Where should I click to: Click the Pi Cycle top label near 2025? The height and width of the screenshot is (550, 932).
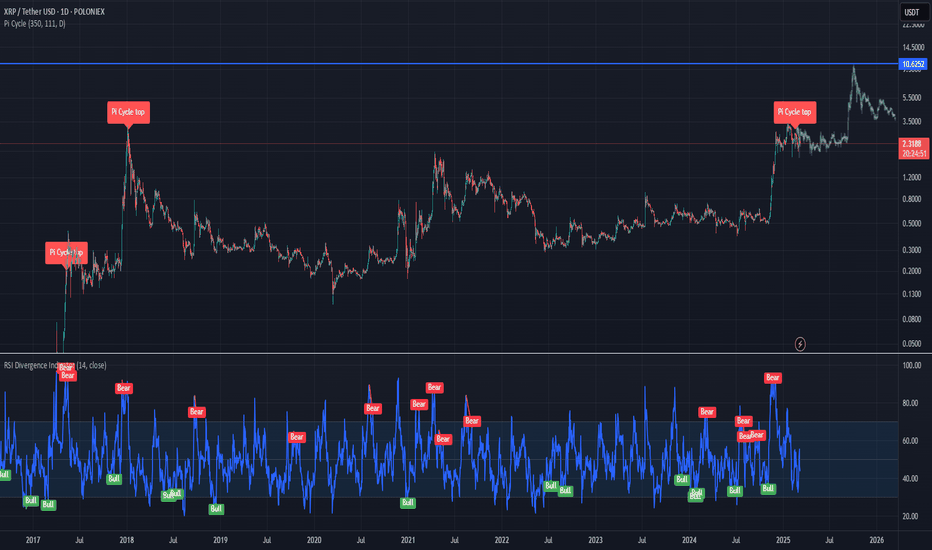[795, 112]
